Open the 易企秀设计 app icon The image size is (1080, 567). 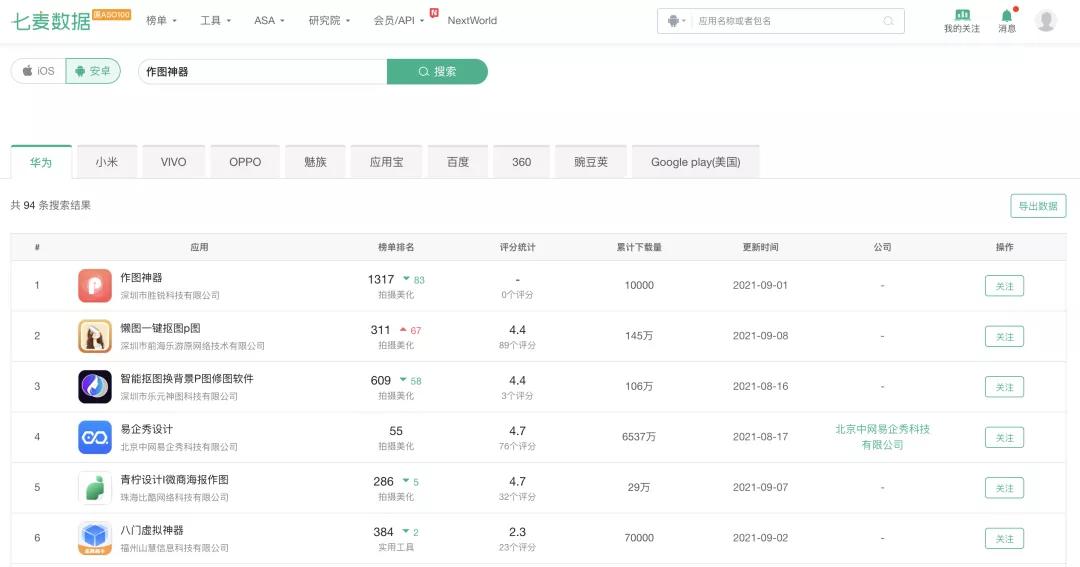click(x=94, y=437)
